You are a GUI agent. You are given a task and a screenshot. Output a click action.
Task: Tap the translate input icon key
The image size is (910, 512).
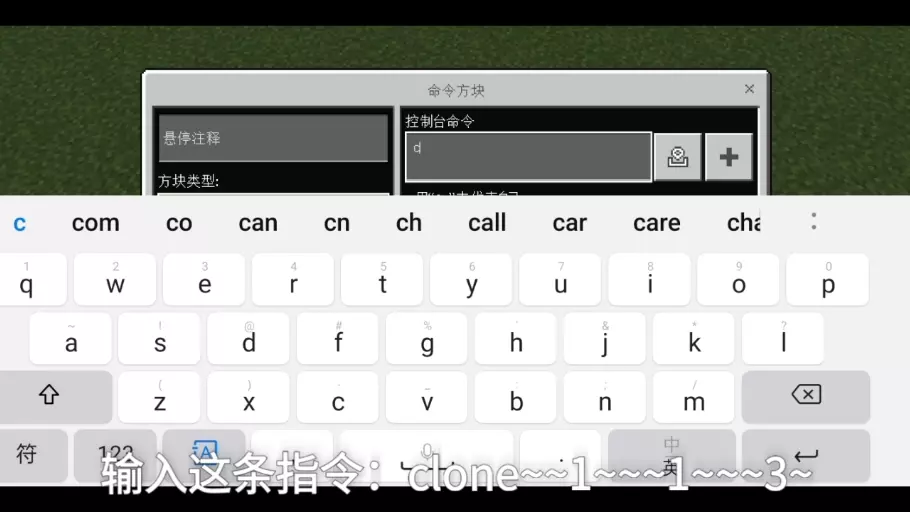point(204,456)
